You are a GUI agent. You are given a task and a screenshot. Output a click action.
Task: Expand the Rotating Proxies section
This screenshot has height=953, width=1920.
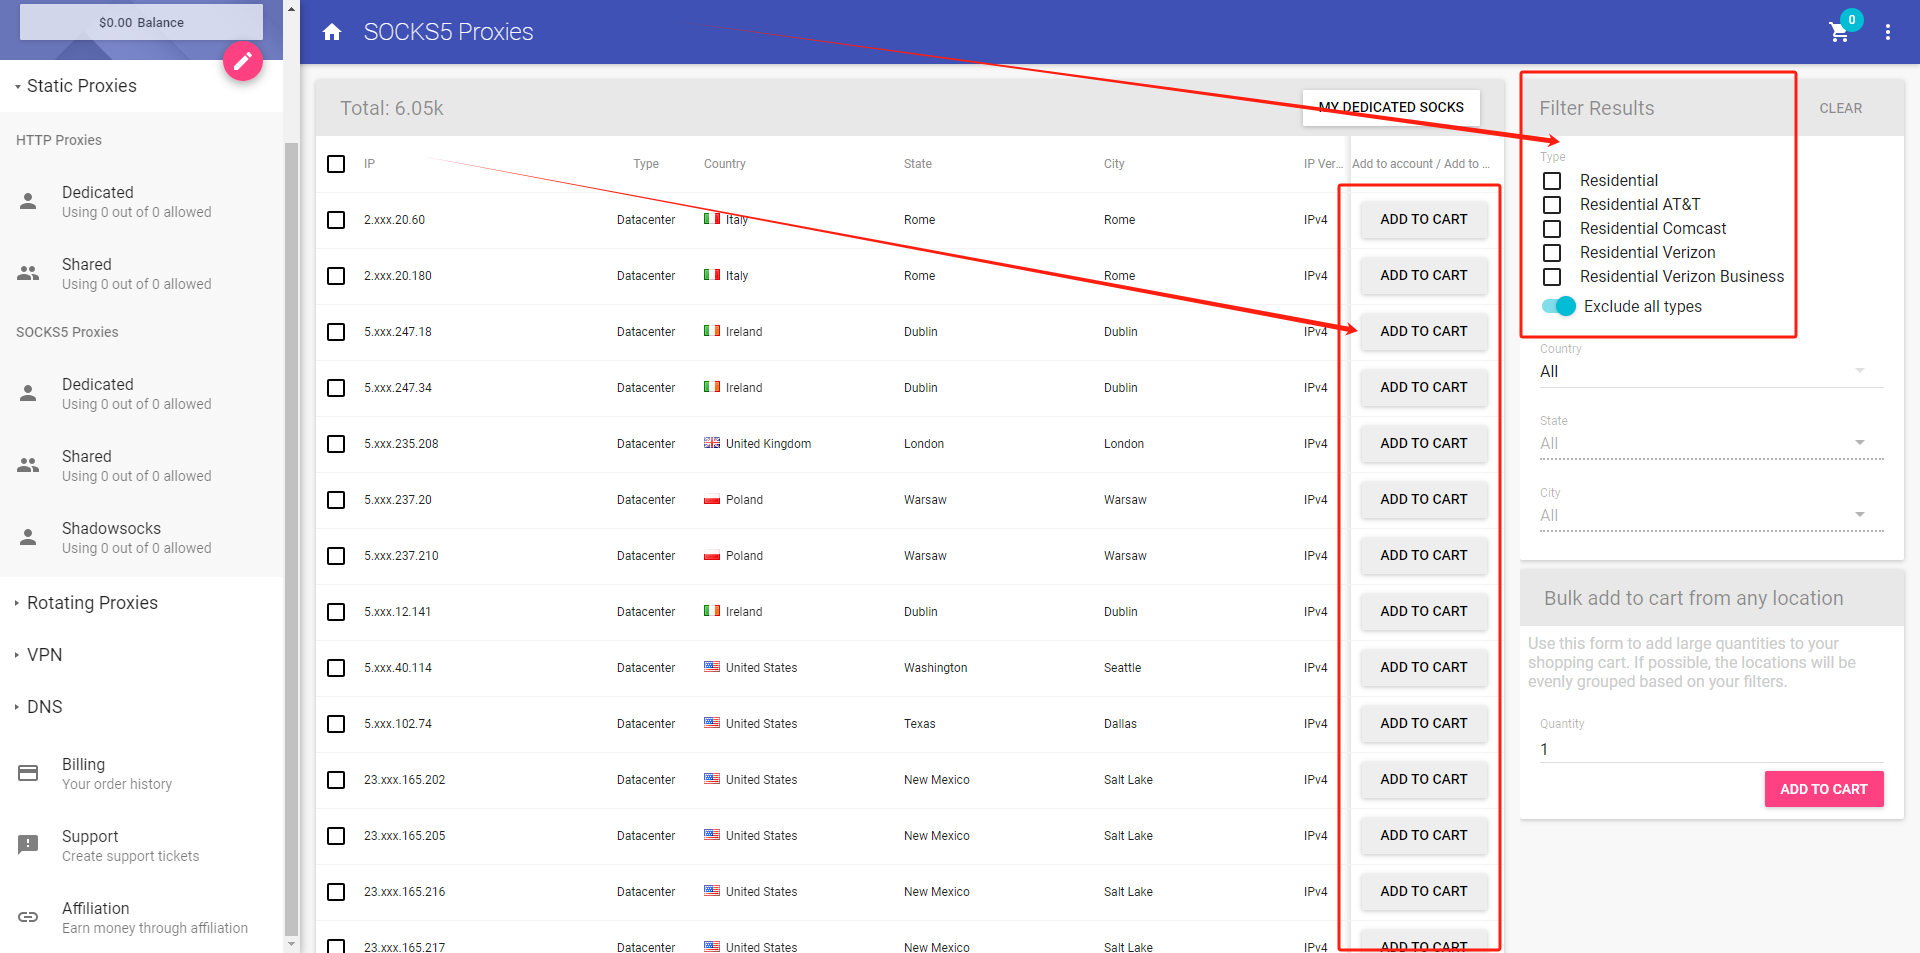(92, 603)
